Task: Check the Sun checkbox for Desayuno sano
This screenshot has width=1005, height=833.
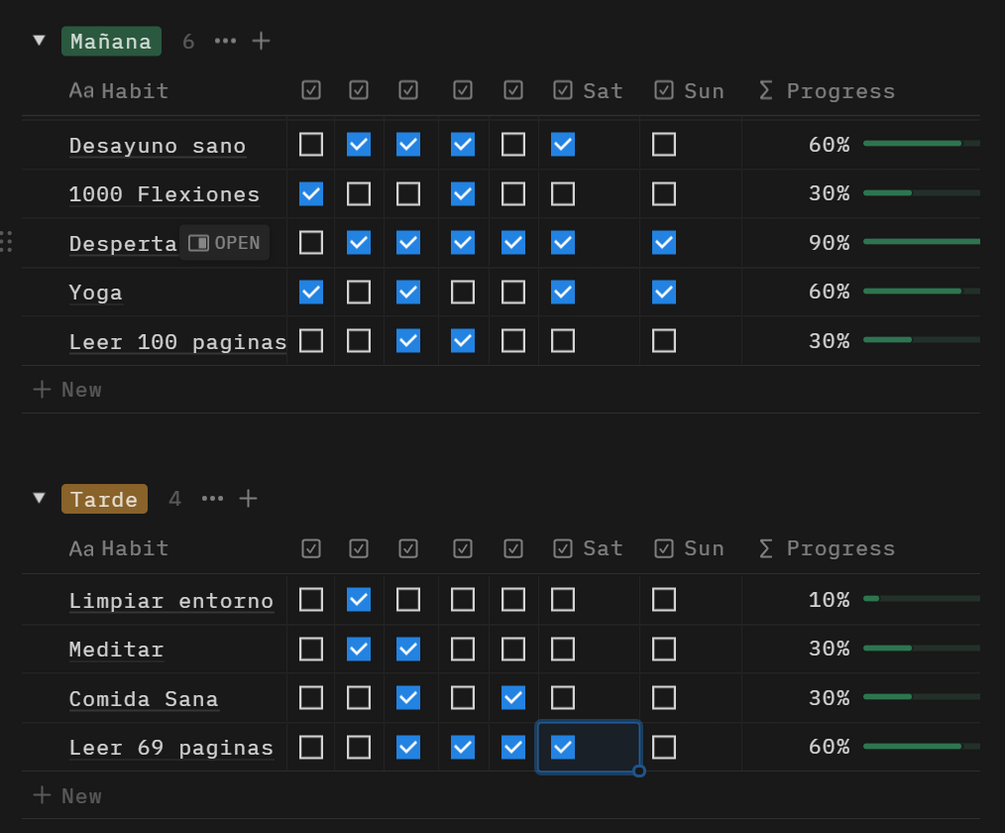Action: pyautogui.click(x=664, y=145)
